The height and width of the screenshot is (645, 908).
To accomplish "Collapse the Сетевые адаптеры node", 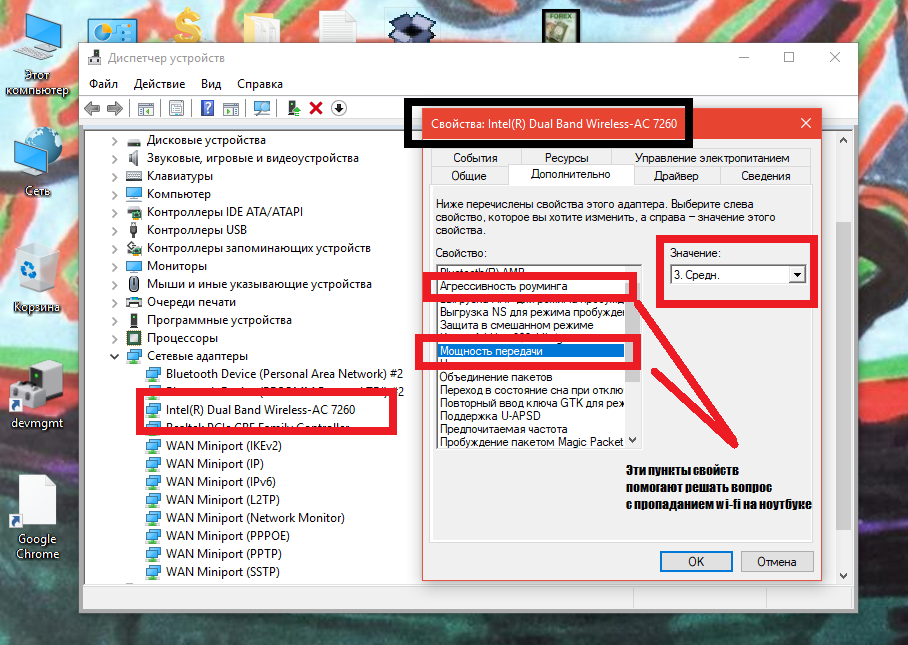I will click(x=114, y=357).
